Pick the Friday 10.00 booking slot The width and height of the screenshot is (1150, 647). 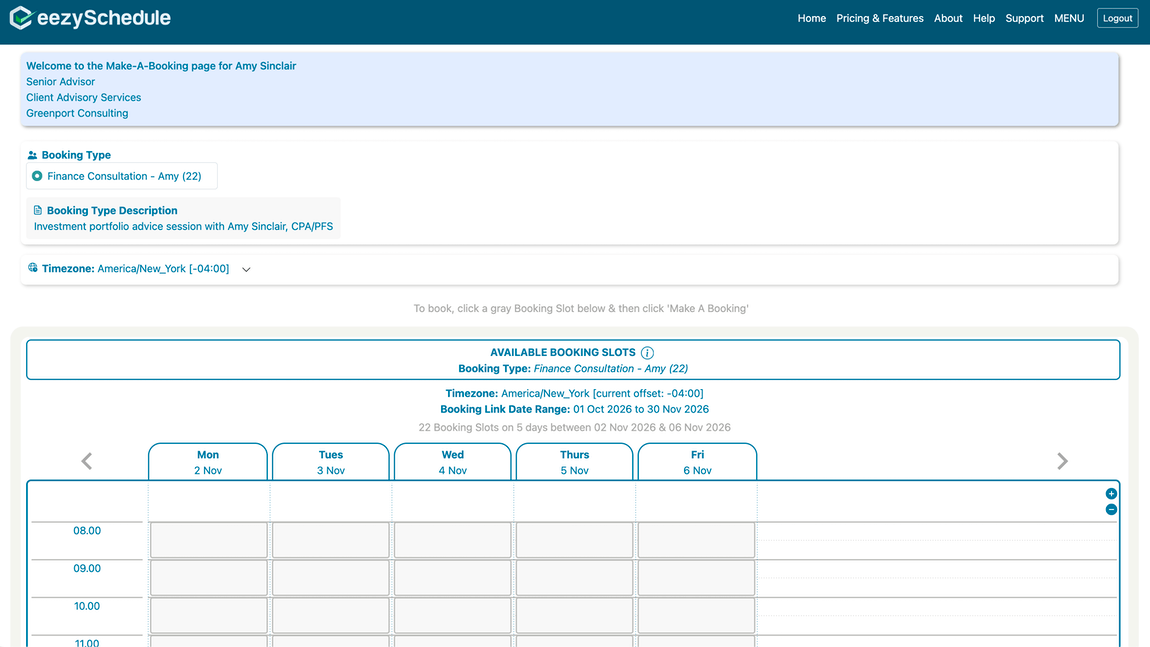coord(697,615)
